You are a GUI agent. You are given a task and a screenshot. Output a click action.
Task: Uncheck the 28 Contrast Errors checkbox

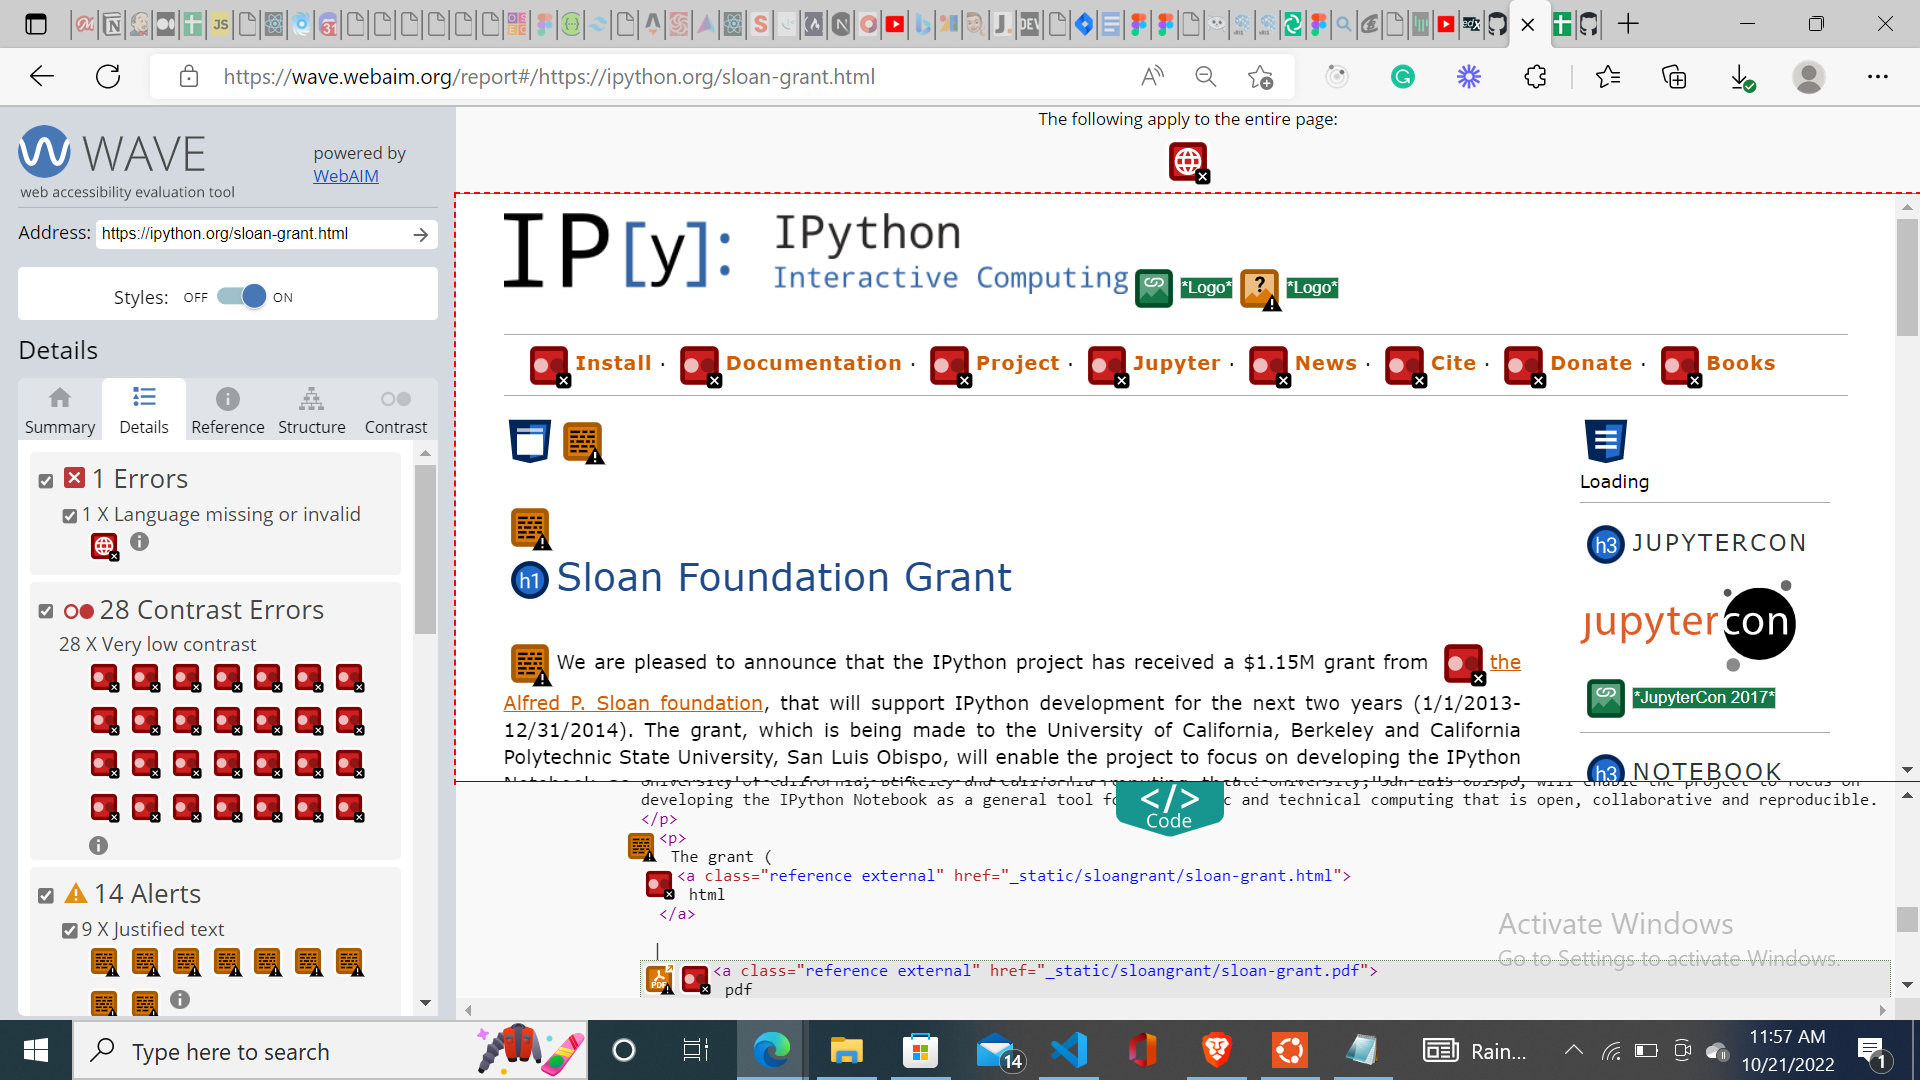point(45,611)
